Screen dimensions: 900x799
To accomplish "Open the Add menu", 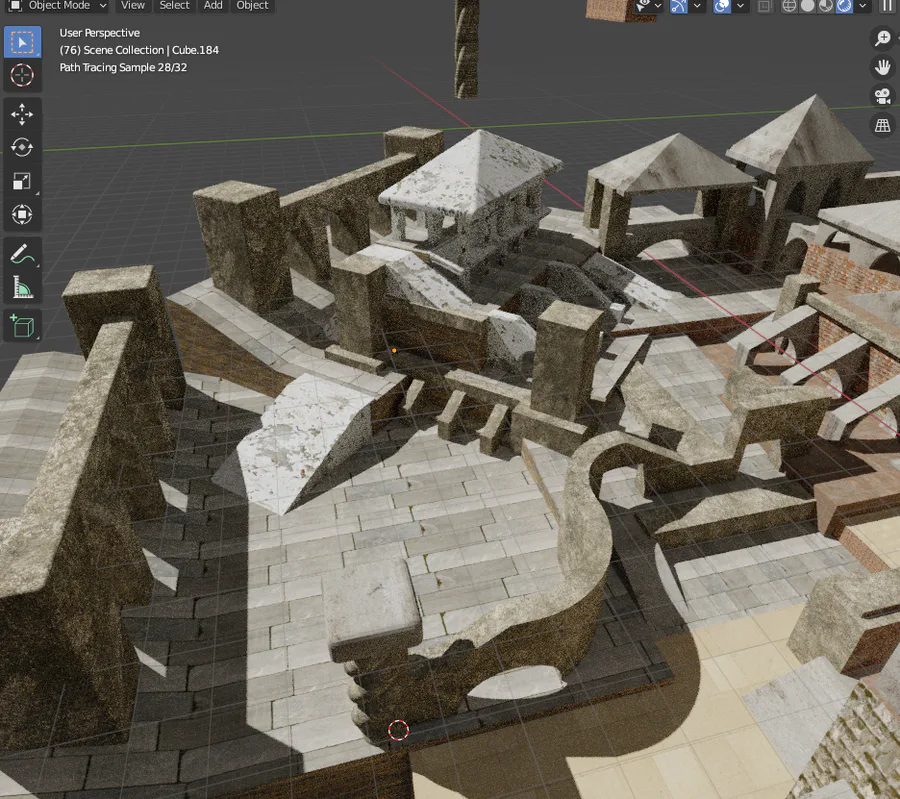I will (213, 6).
